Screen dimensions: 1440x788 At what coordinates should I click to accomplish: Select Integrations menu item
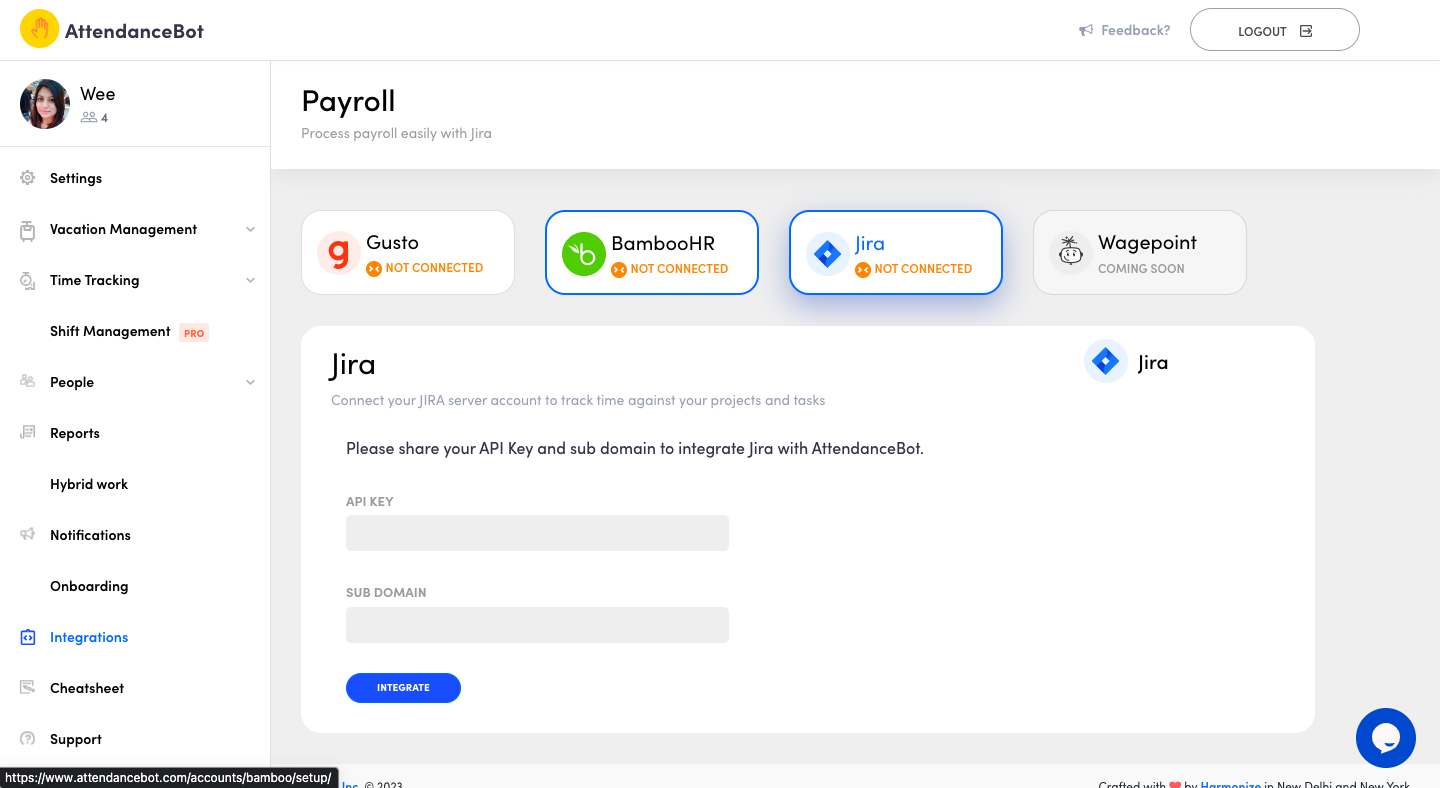(x=89, y=637)
